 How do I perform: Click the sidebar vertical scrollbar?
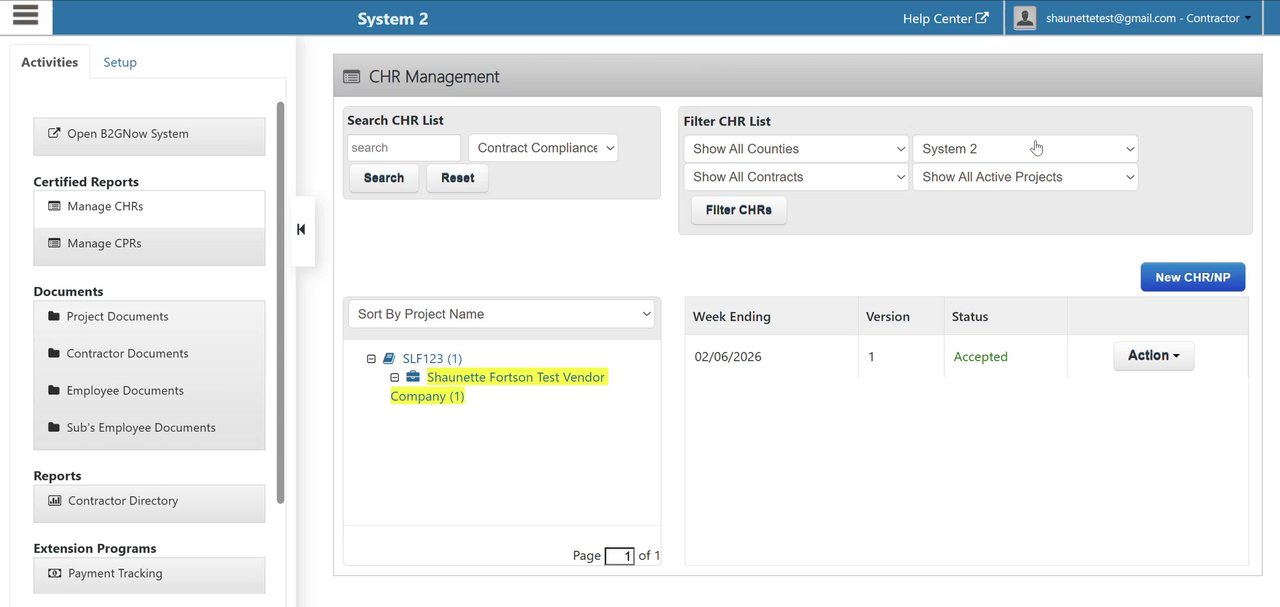280,300
